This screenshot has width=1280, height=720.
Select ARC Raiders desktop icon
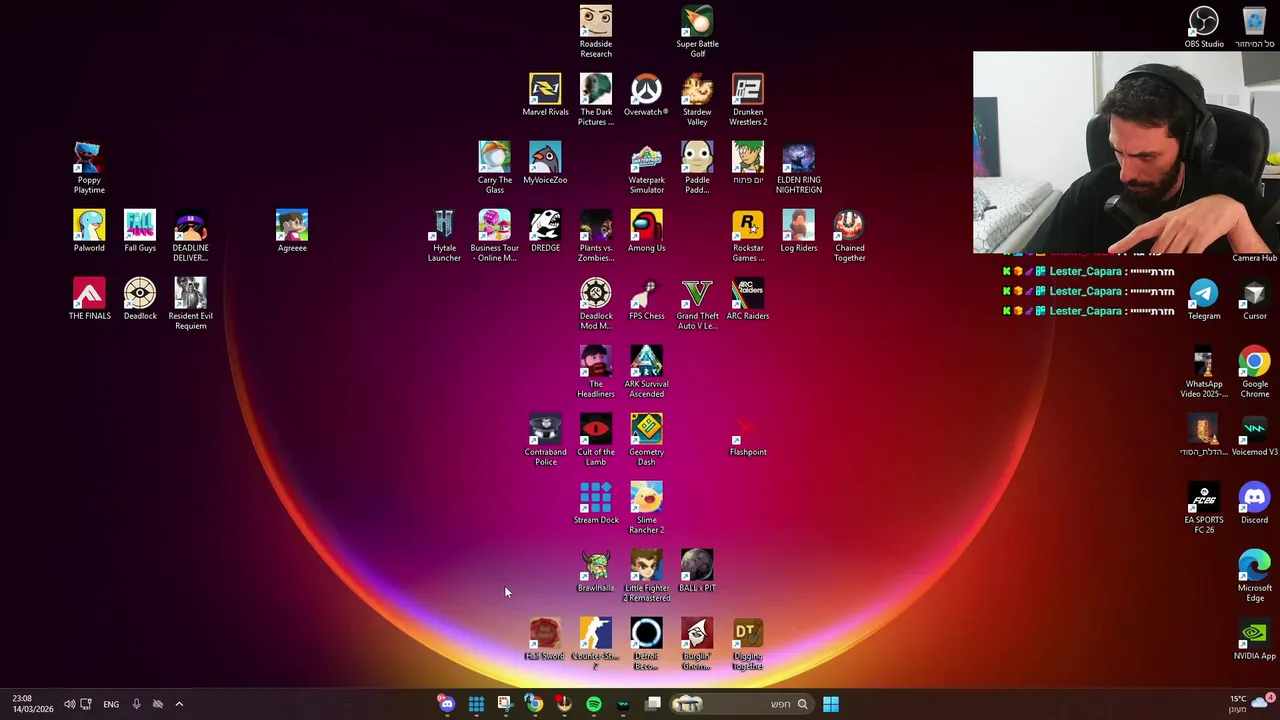(748, 299)
